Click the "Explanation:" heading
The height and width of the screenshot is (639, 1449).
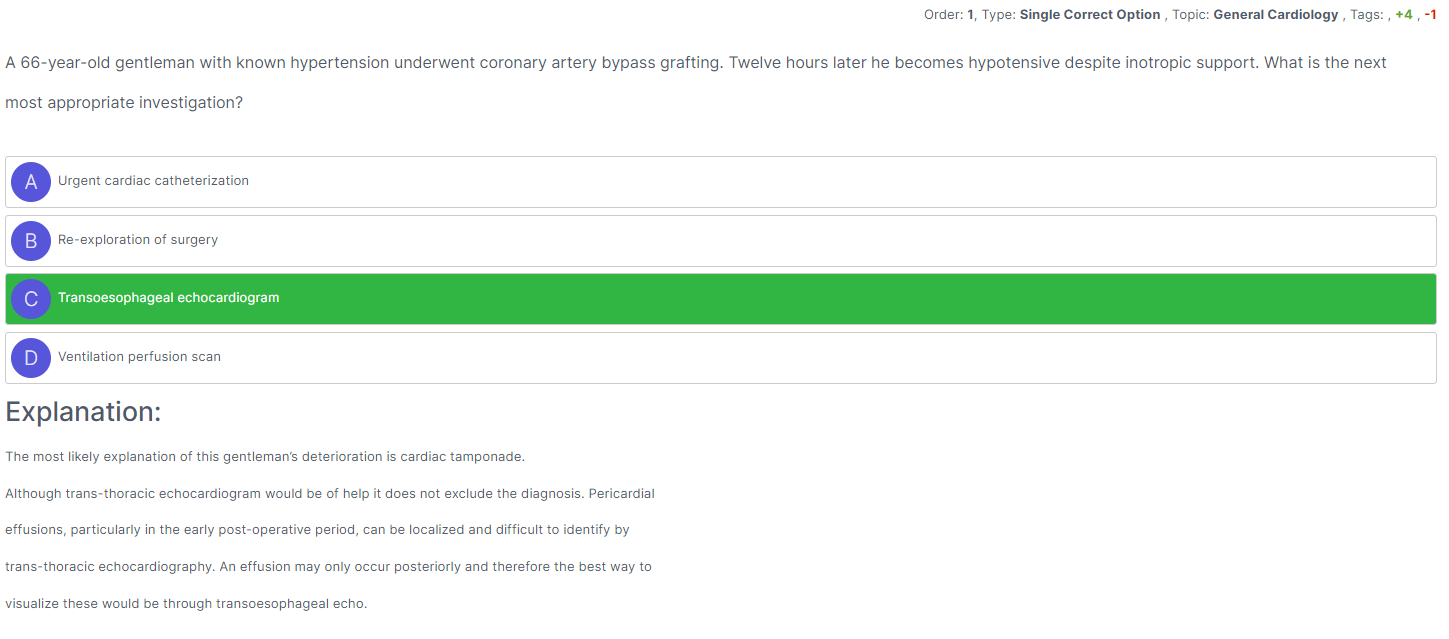(x=83, y=412)
